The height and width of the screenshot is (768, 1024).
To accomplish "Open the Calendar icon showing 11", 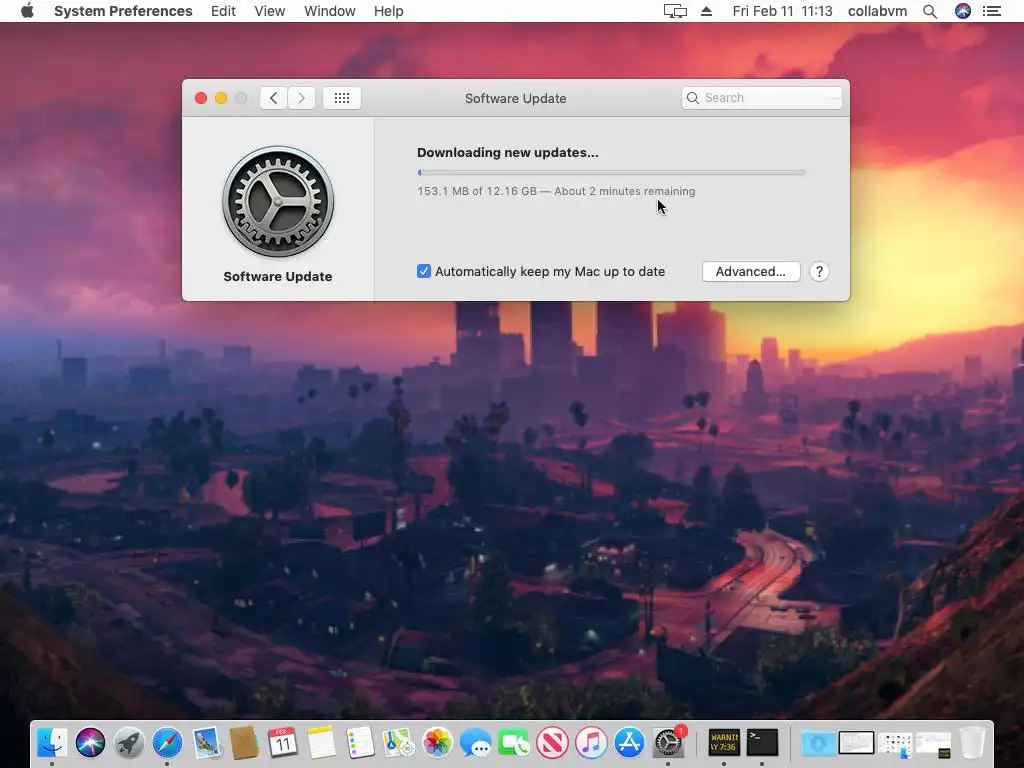I will pyautogui.click(x=283, y=743).
